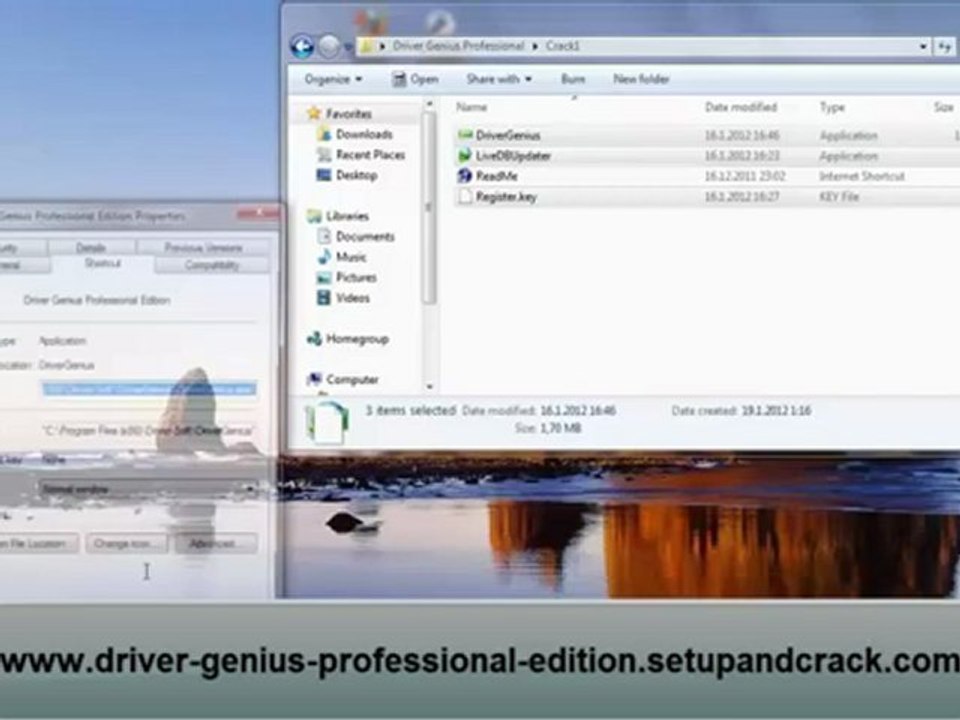This screenshot has width=960, height=720.
Task: Click the selected items preview thumbnail
Action: (327, 422)
